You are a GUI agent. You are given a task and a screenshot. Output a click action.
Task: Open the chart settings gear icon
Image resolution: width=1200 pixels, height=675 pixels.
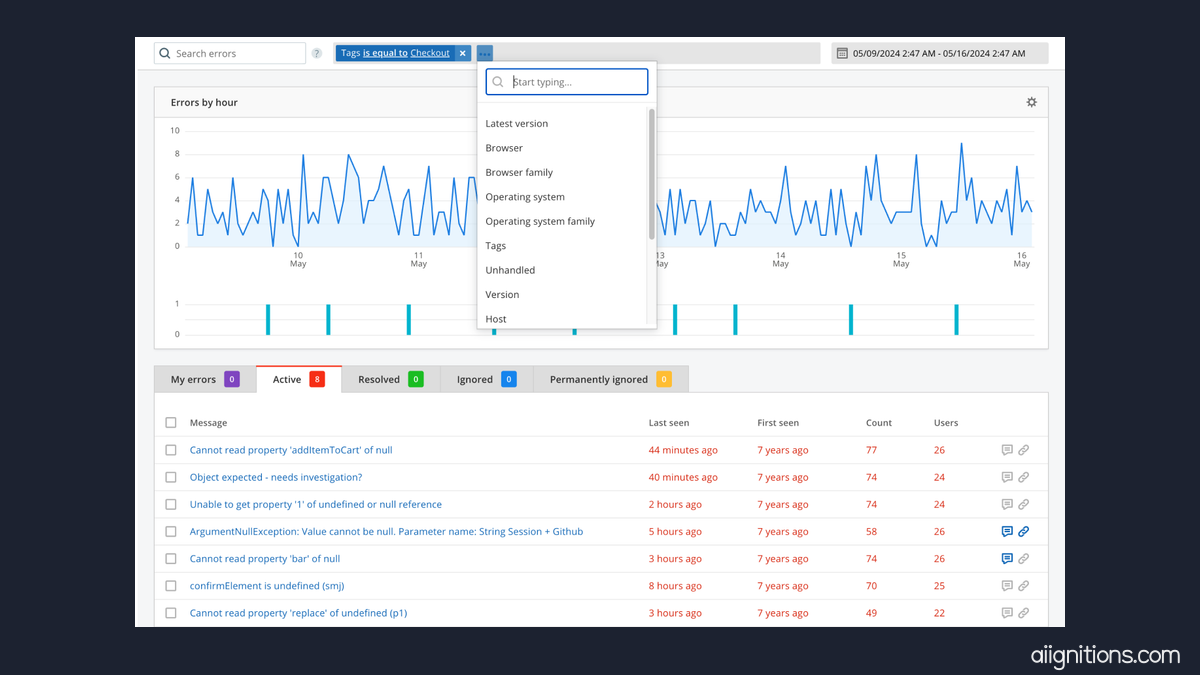pos(1031,102)
